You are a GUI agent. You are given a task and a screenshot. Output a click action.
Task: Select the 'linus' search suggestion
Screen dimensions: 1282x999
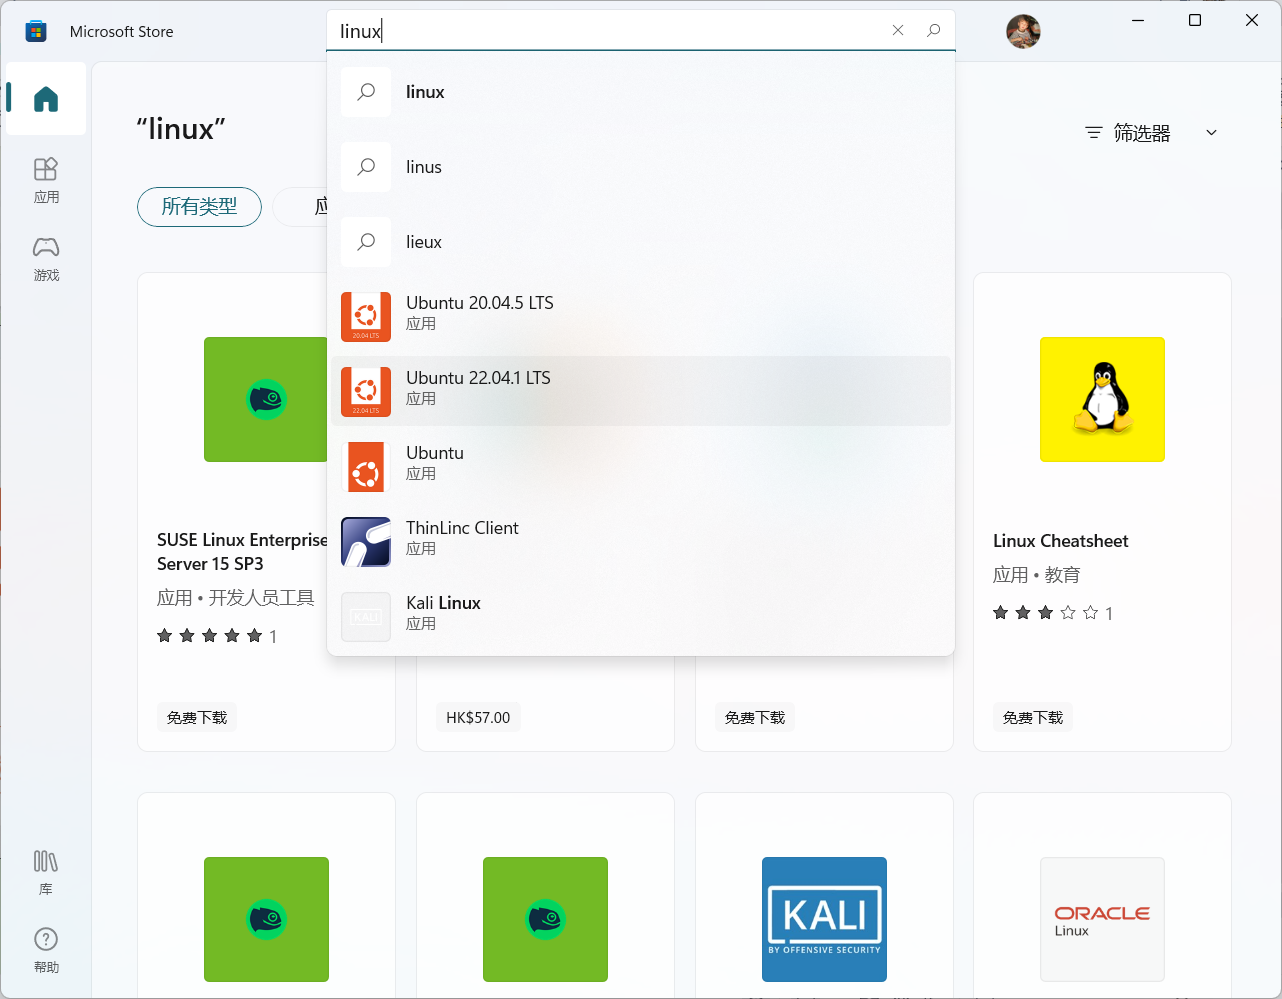coord(640,167)
